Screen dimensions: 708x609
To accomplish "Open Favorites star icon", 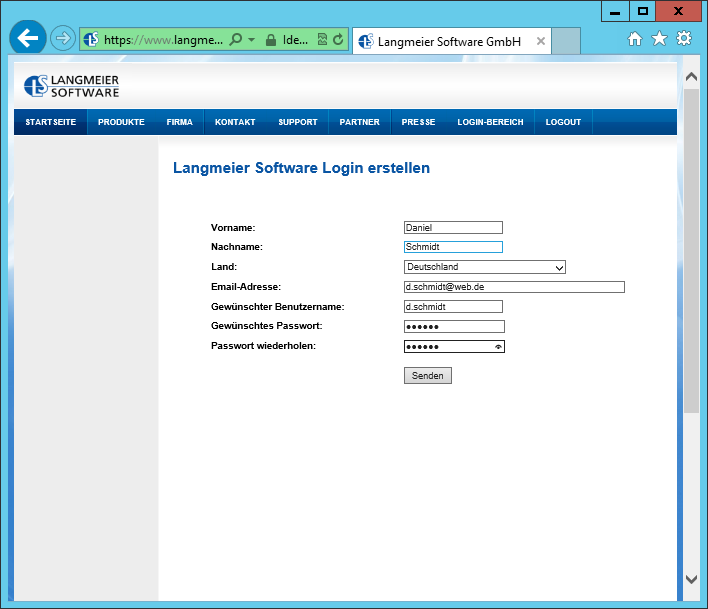I will point(659,39).
